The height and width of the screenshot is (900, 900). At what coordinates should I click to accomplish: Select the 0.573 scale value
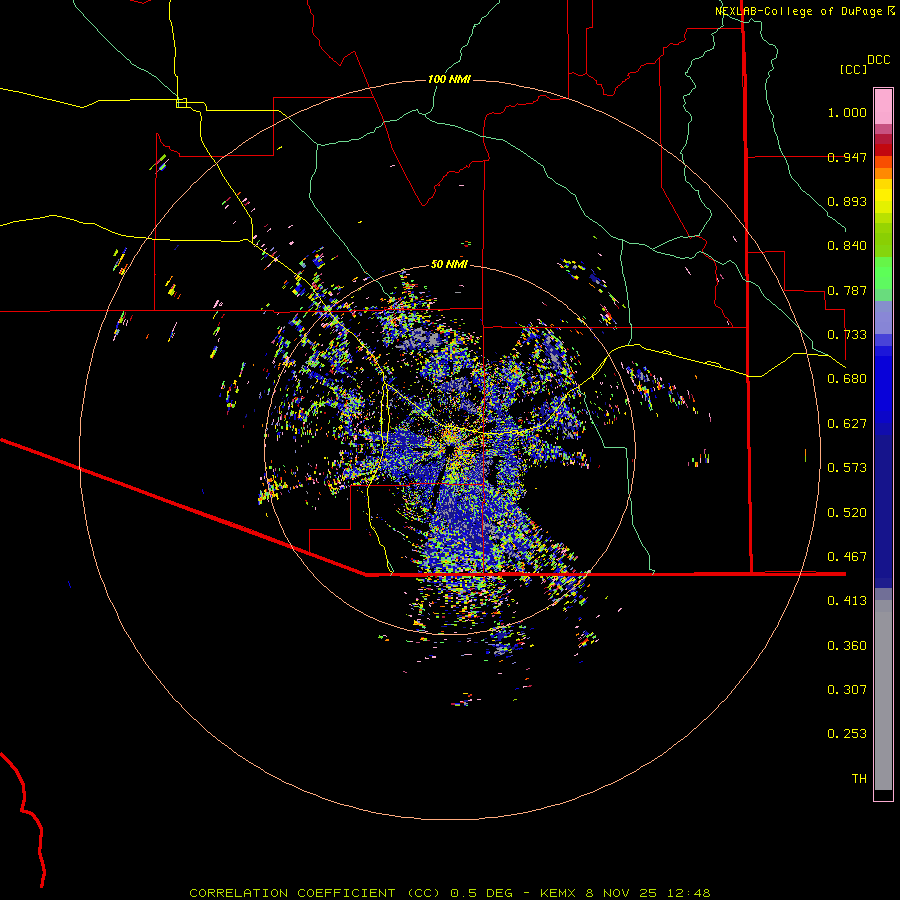[x=847, y=468]
